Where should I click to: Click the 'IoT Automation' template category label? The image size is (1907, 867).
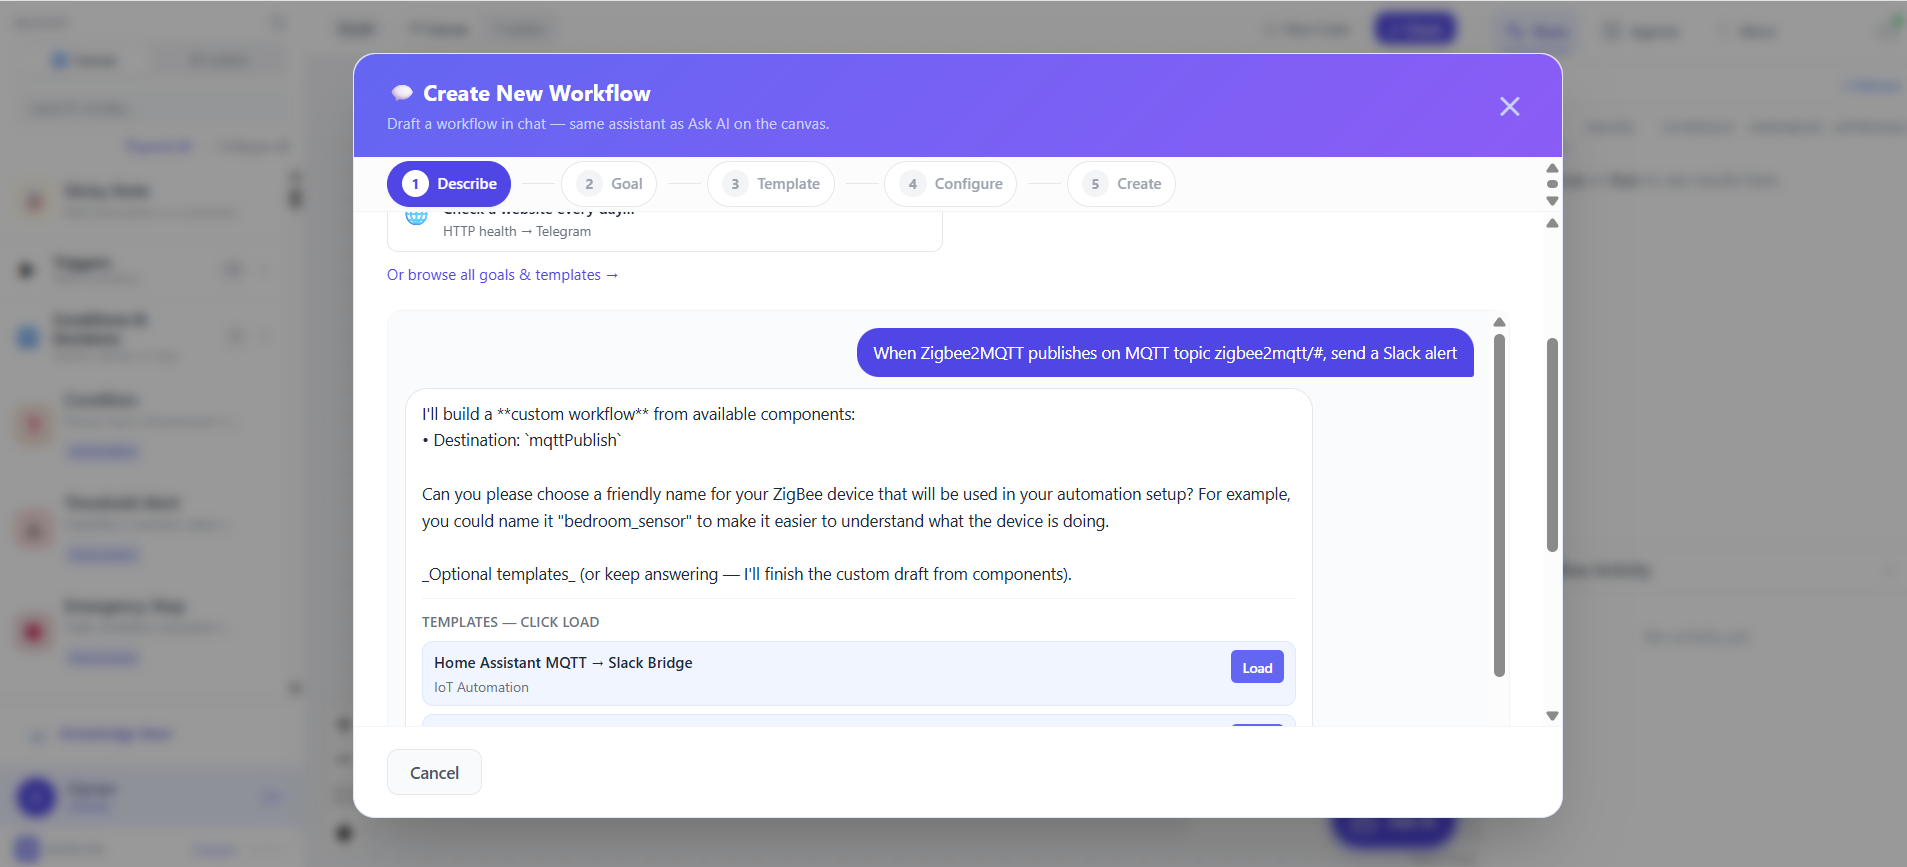click(481, 687)
